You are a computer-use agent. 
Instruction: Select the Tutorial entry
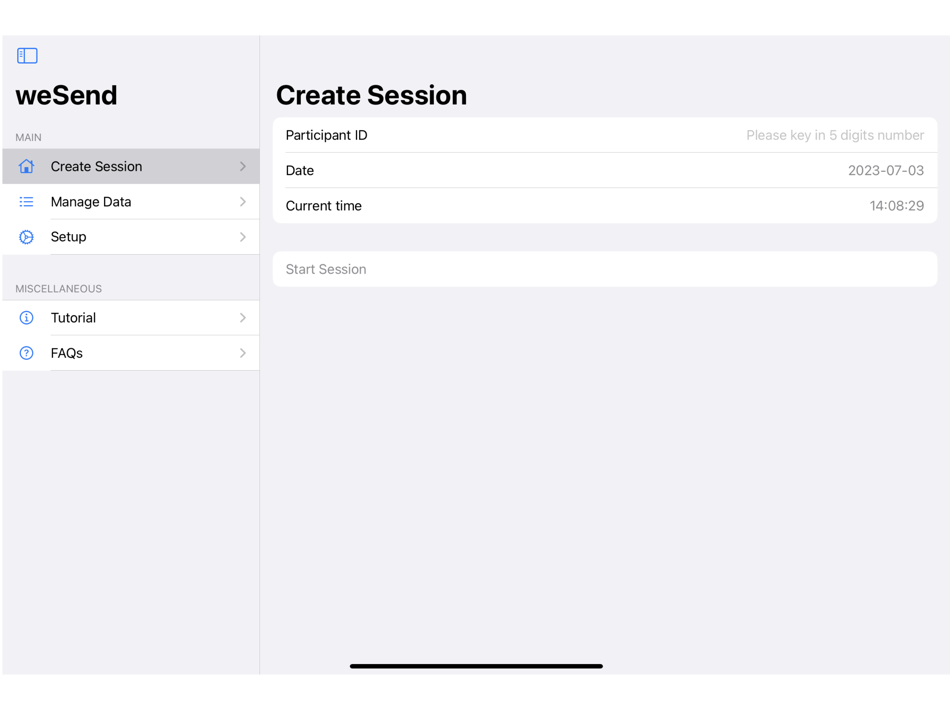pos(131,318)
